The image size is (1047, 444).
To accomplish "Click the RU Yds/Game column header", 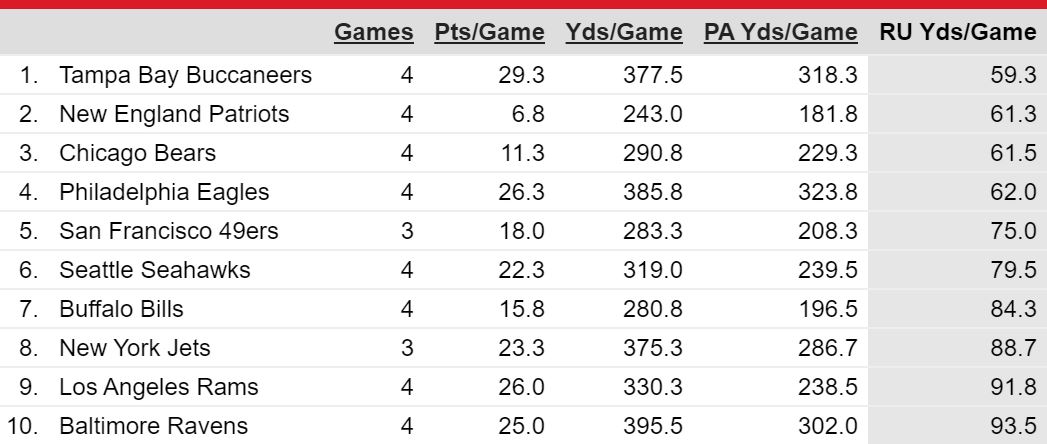I will pyautogui.click(x=958, y=32).
